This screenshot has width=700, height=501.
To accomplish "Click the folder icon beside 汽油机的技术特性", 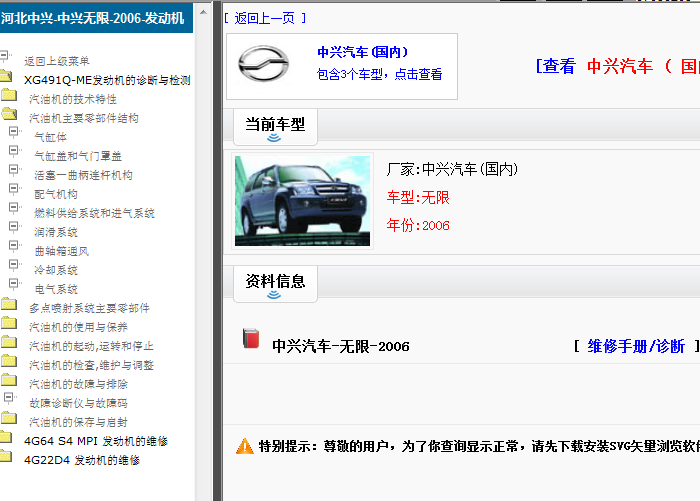I will click(x=9, y=95).
